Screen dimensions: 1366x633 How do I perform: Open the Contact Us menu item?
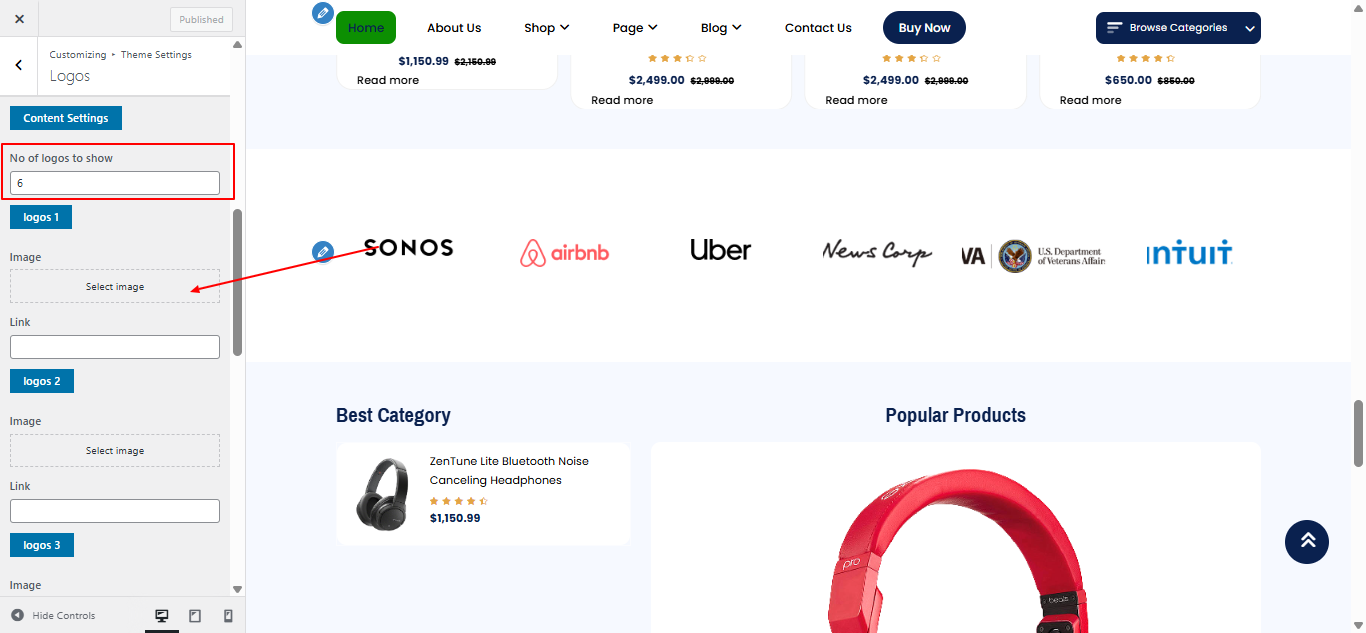[818, 27]
